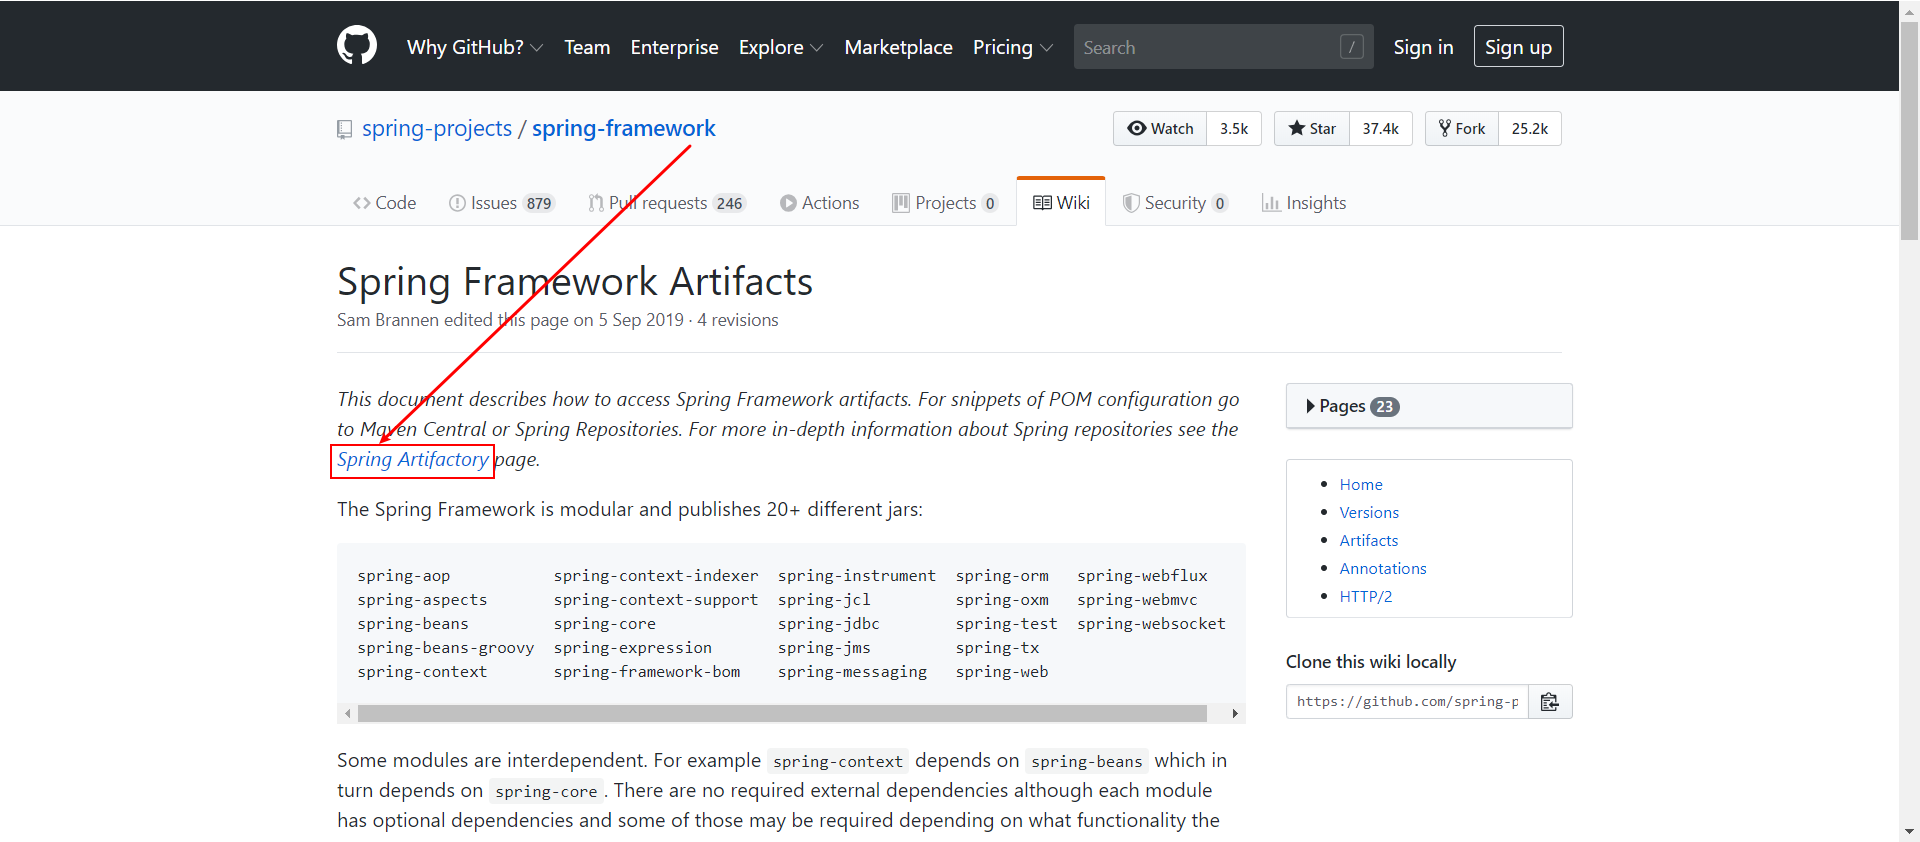
Task: Fork the spring-framework repository
Action: coord(1462,128)
